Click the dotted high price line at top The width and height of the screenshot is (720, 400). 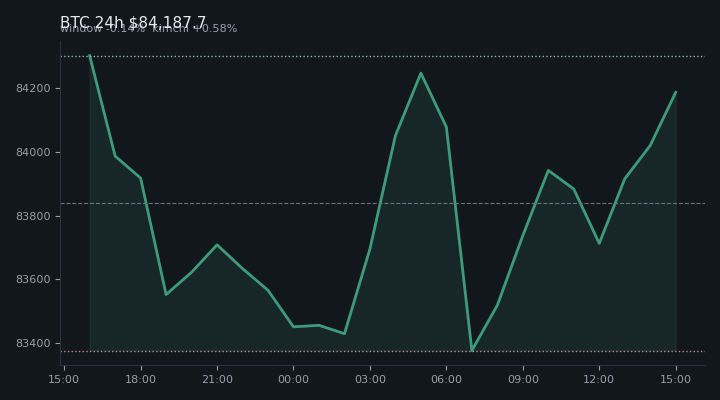(383, 56)
